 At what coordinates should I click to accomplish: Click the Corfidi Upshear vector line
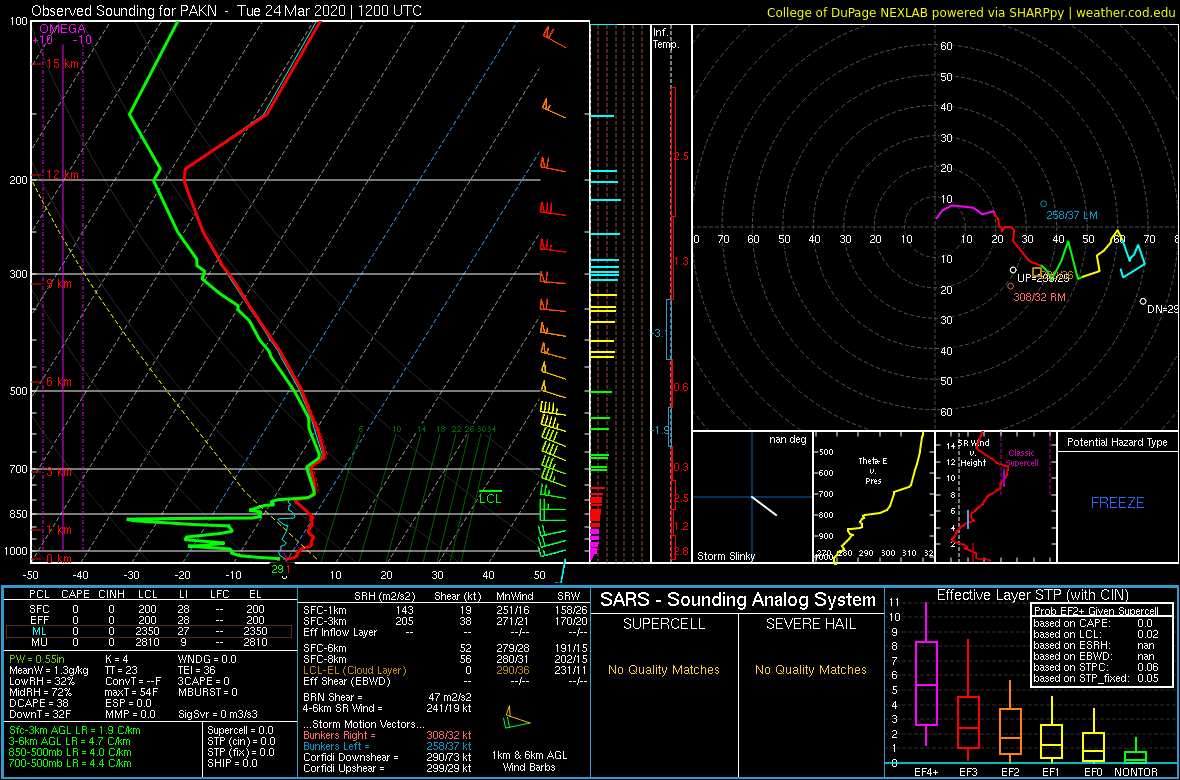[x=387, y=769]
